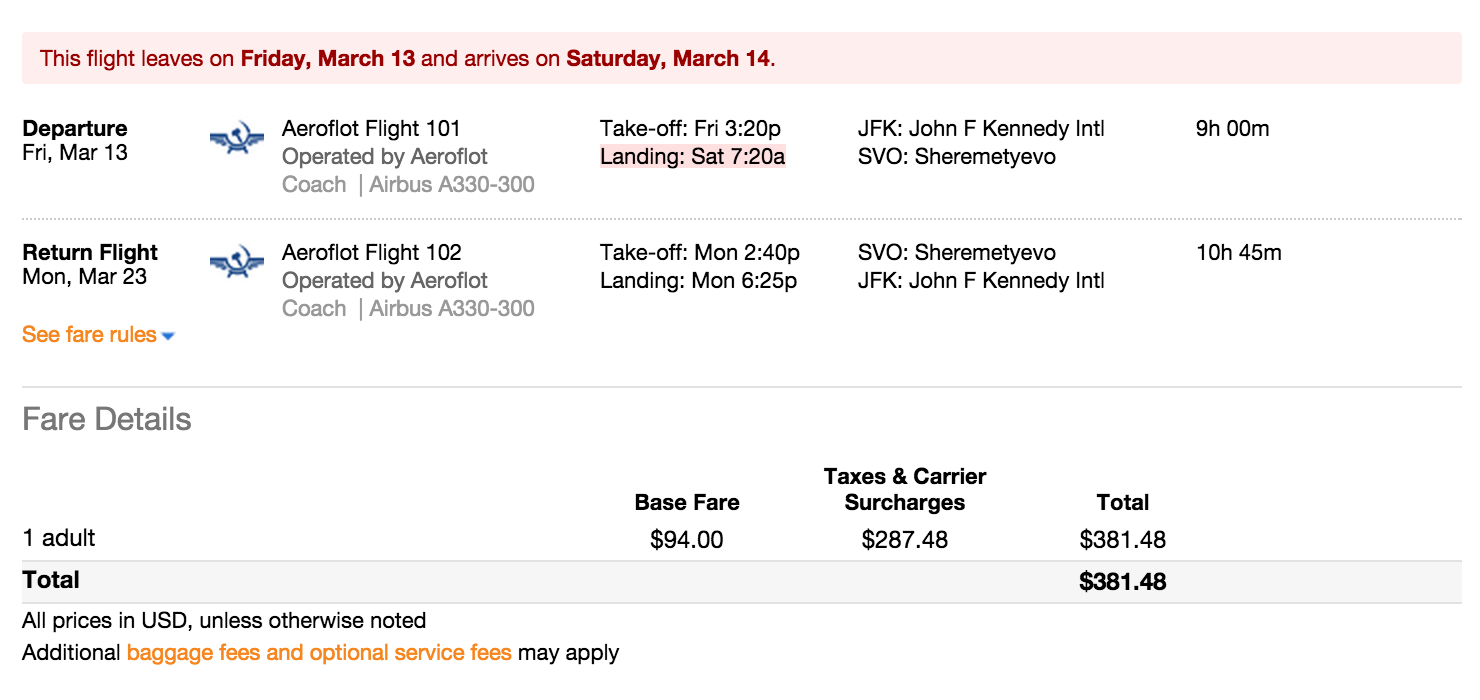Click the Base Fare amount $94.00
The image size is (1480, 700).
click(686, 541)
